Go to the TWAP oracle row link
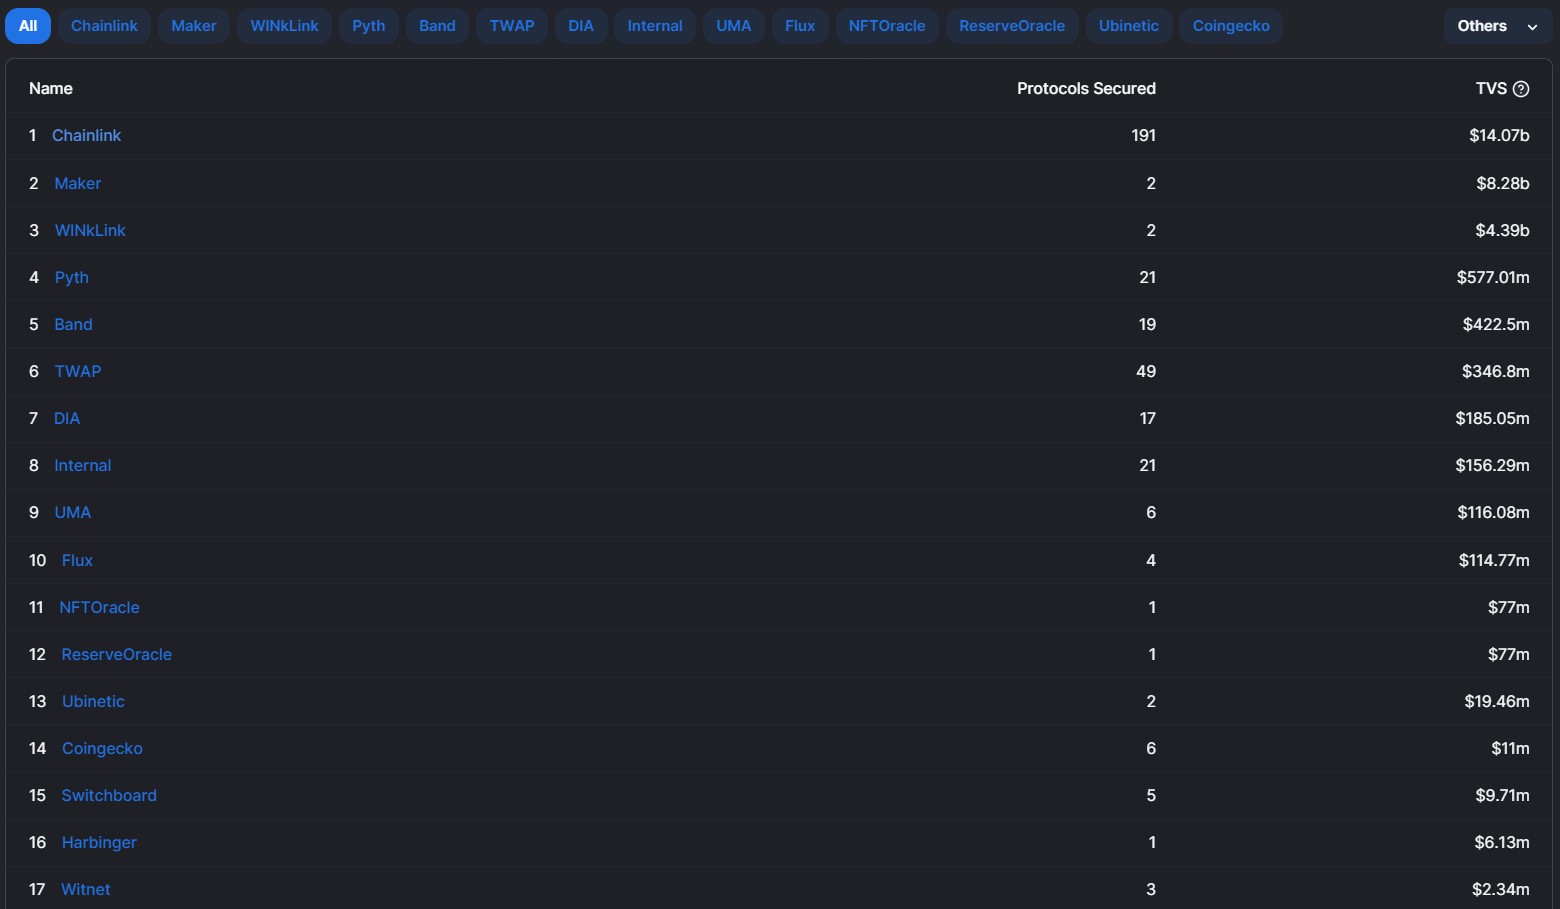 pos(77,372)
